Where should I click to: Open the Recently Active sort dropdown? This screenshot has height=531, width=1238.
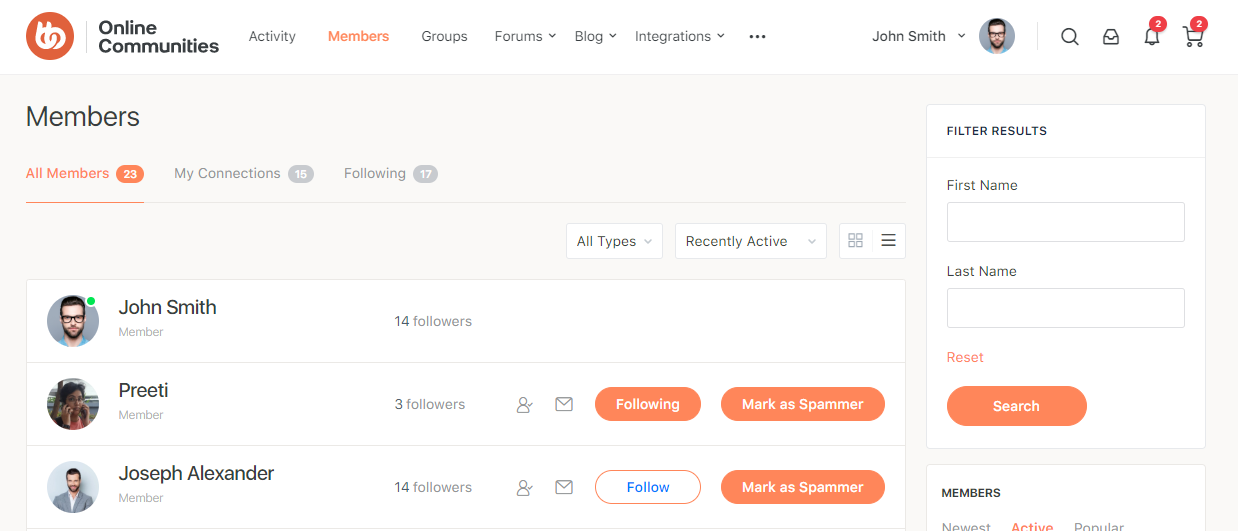750,241
